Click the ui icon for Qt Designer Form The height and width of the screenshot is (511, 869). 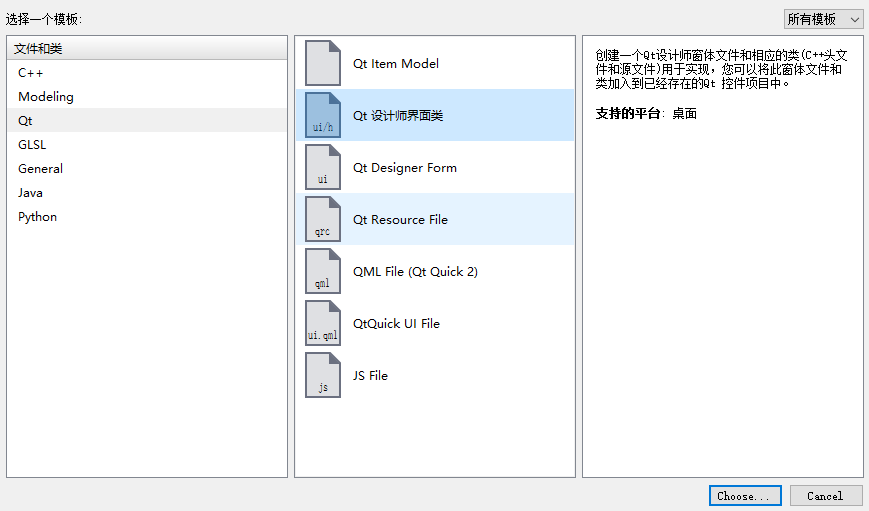pos(323,167)
